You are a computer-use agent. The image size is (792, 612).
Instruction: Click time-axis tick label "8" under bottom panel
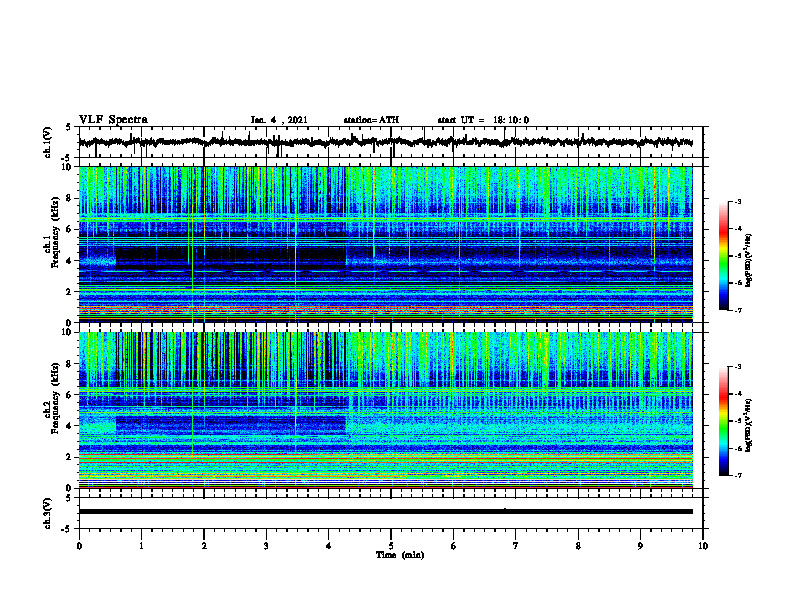click(x=578, y=546)
